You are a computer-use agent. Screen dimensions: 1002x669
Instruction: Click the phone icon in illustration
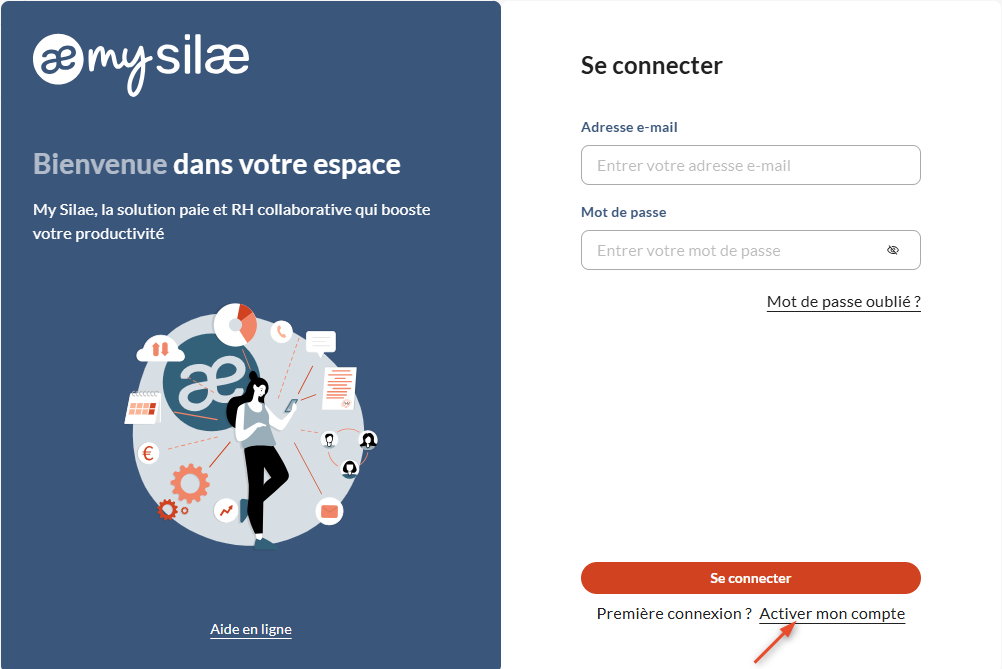[281, 332]
